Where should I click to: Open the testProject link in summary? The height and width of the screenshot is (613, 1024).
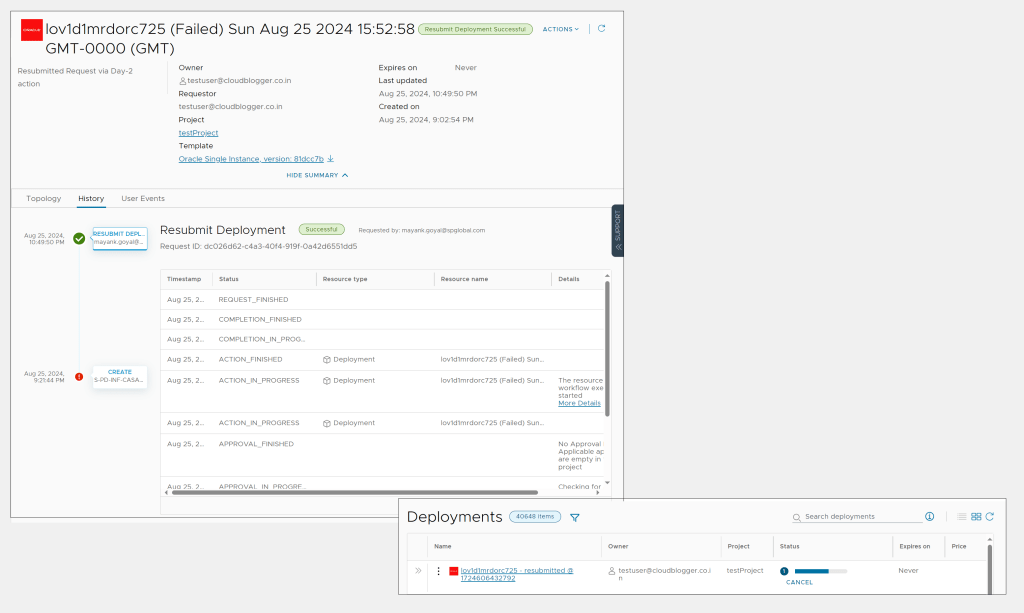pyautogui.click(x=198, y=133)
